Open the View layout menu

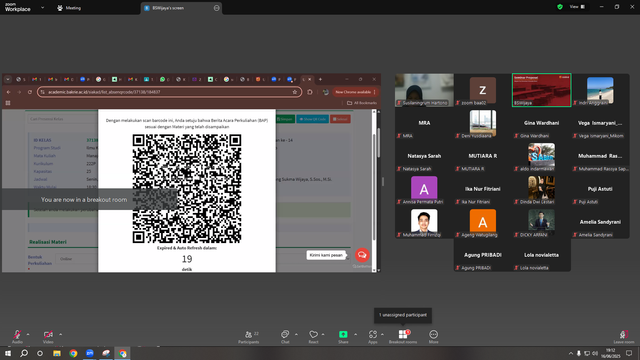pyautogui.click(x=578, y=7)
